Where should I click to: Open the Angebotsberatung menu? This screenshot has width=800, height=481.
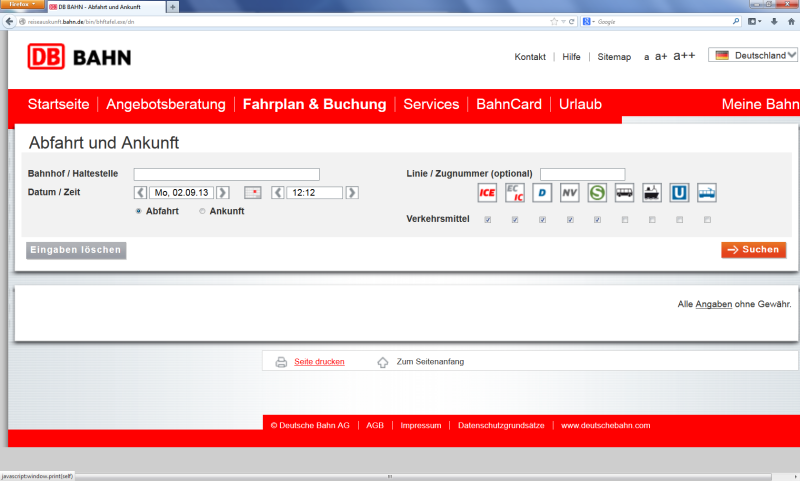(x=166, y=104)
